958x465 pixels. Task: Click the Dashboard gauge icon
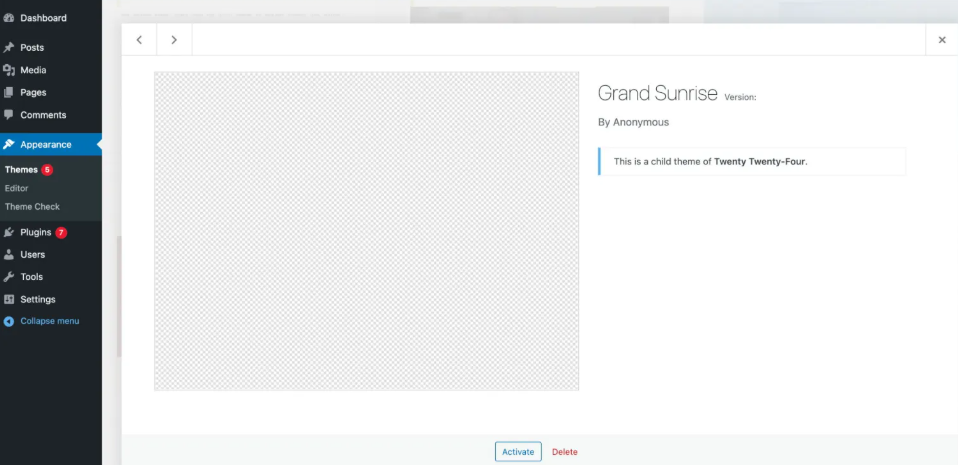[9, 18]
